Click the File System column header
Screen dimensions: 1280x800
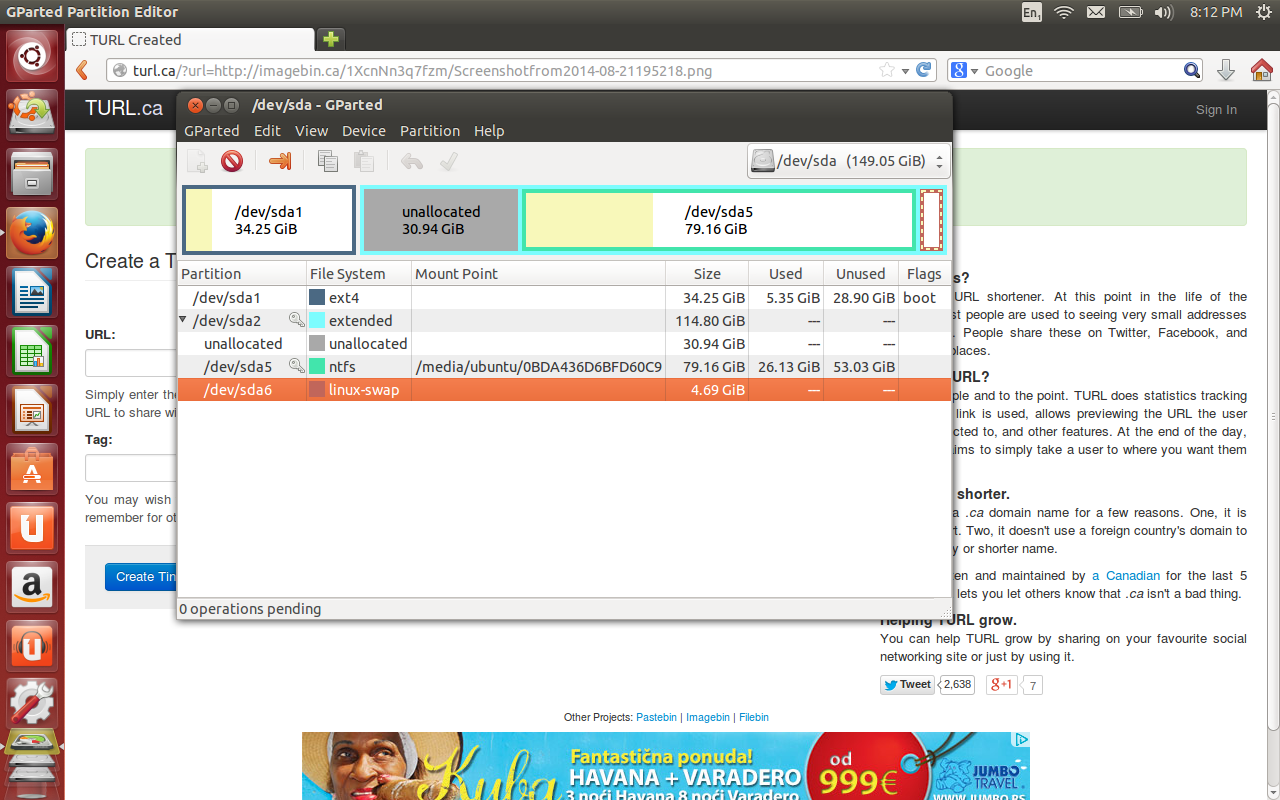(359, 274)
